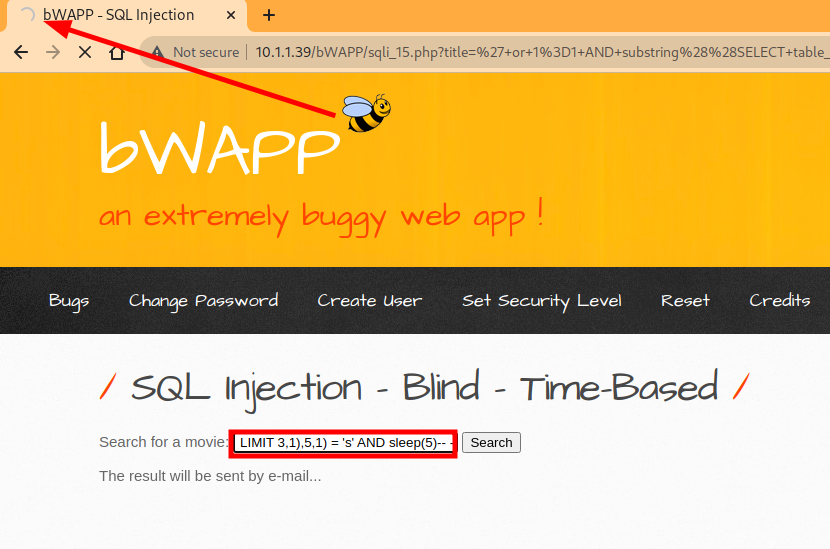
Task: Open the Create User page
Action: 369,301
